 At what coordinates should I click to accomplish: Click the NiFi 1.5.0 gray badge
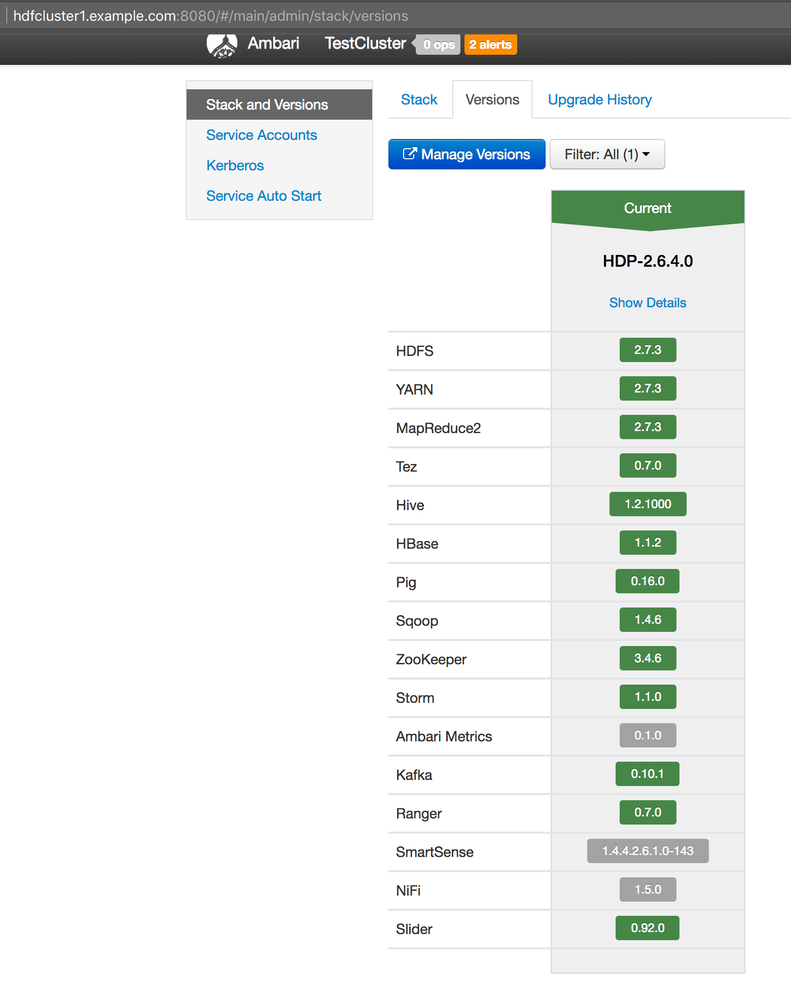[x=648, y=889]
